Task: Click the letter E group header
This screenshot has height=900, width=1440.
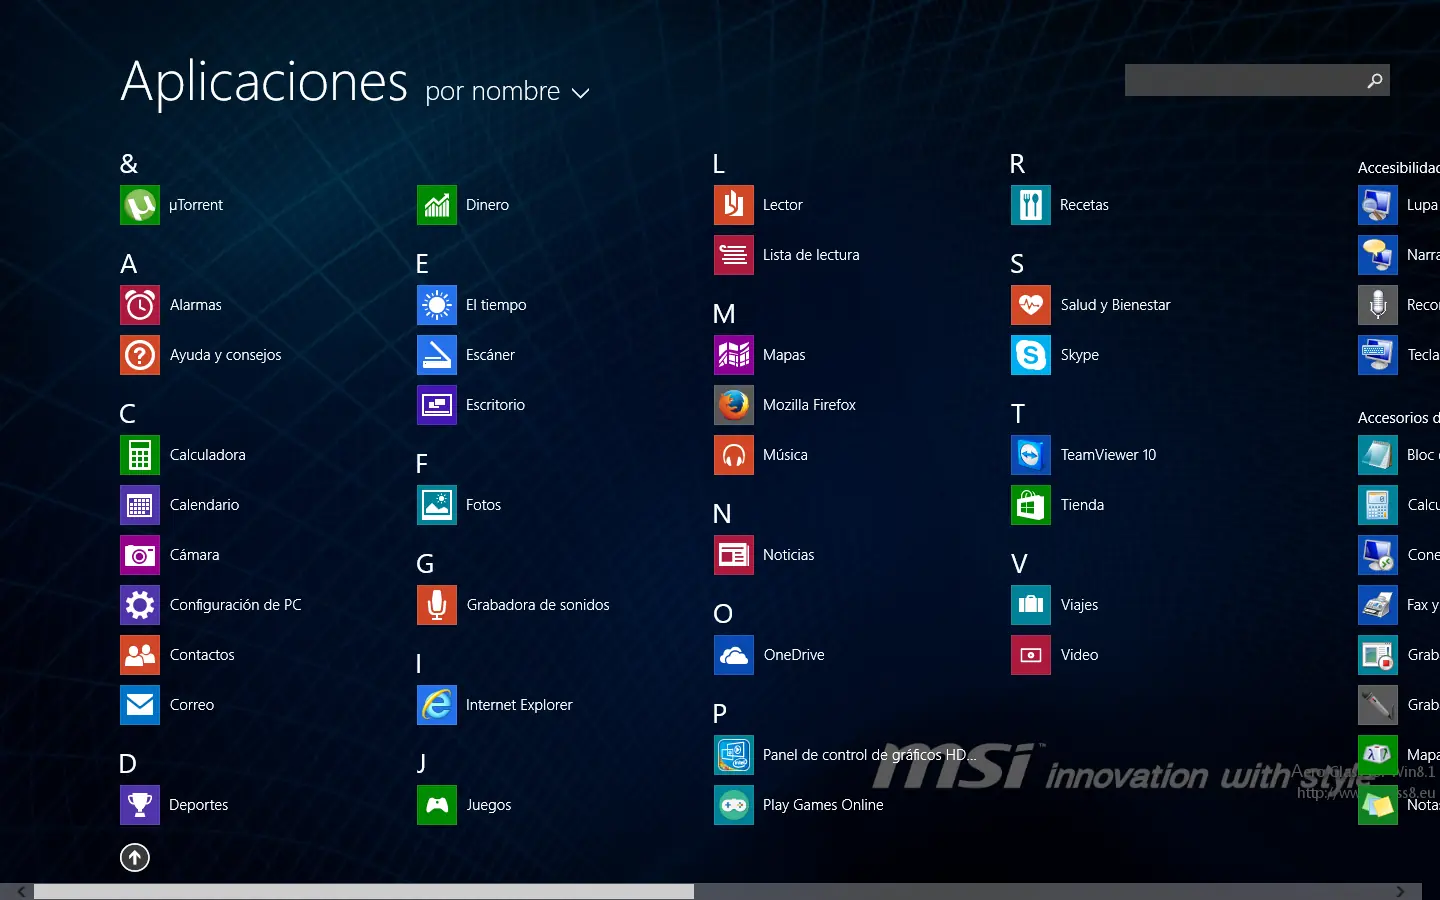Action: click(x=422, y=264)
